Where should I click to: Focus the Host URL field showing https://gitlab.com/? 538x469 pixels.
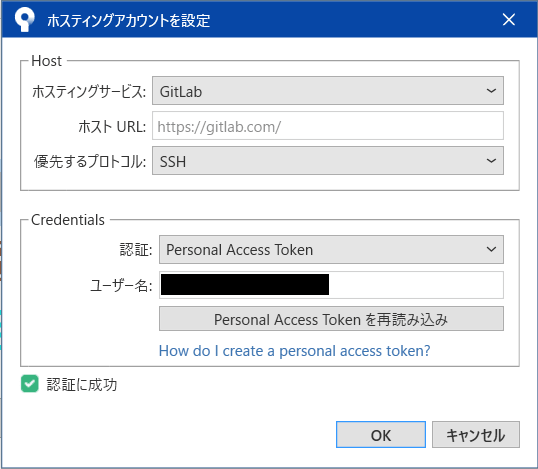pos(328,126)
